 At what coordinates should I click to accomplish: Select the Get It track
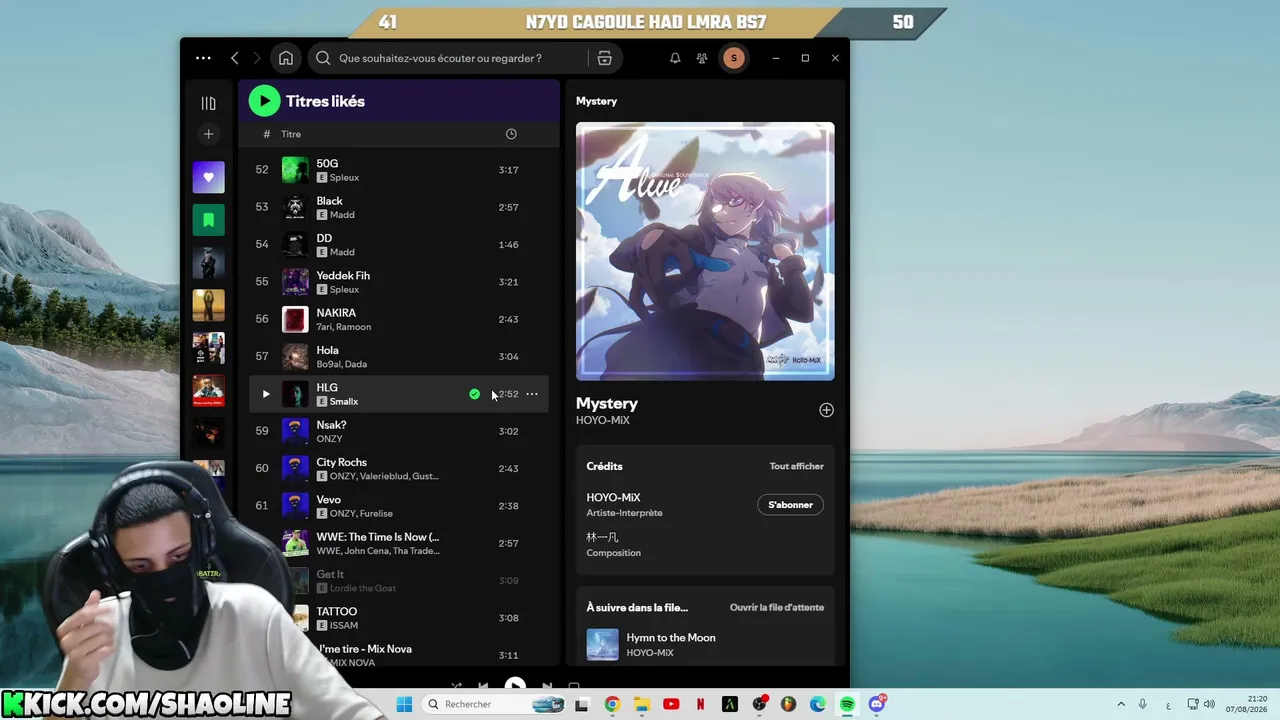point(399,580)
